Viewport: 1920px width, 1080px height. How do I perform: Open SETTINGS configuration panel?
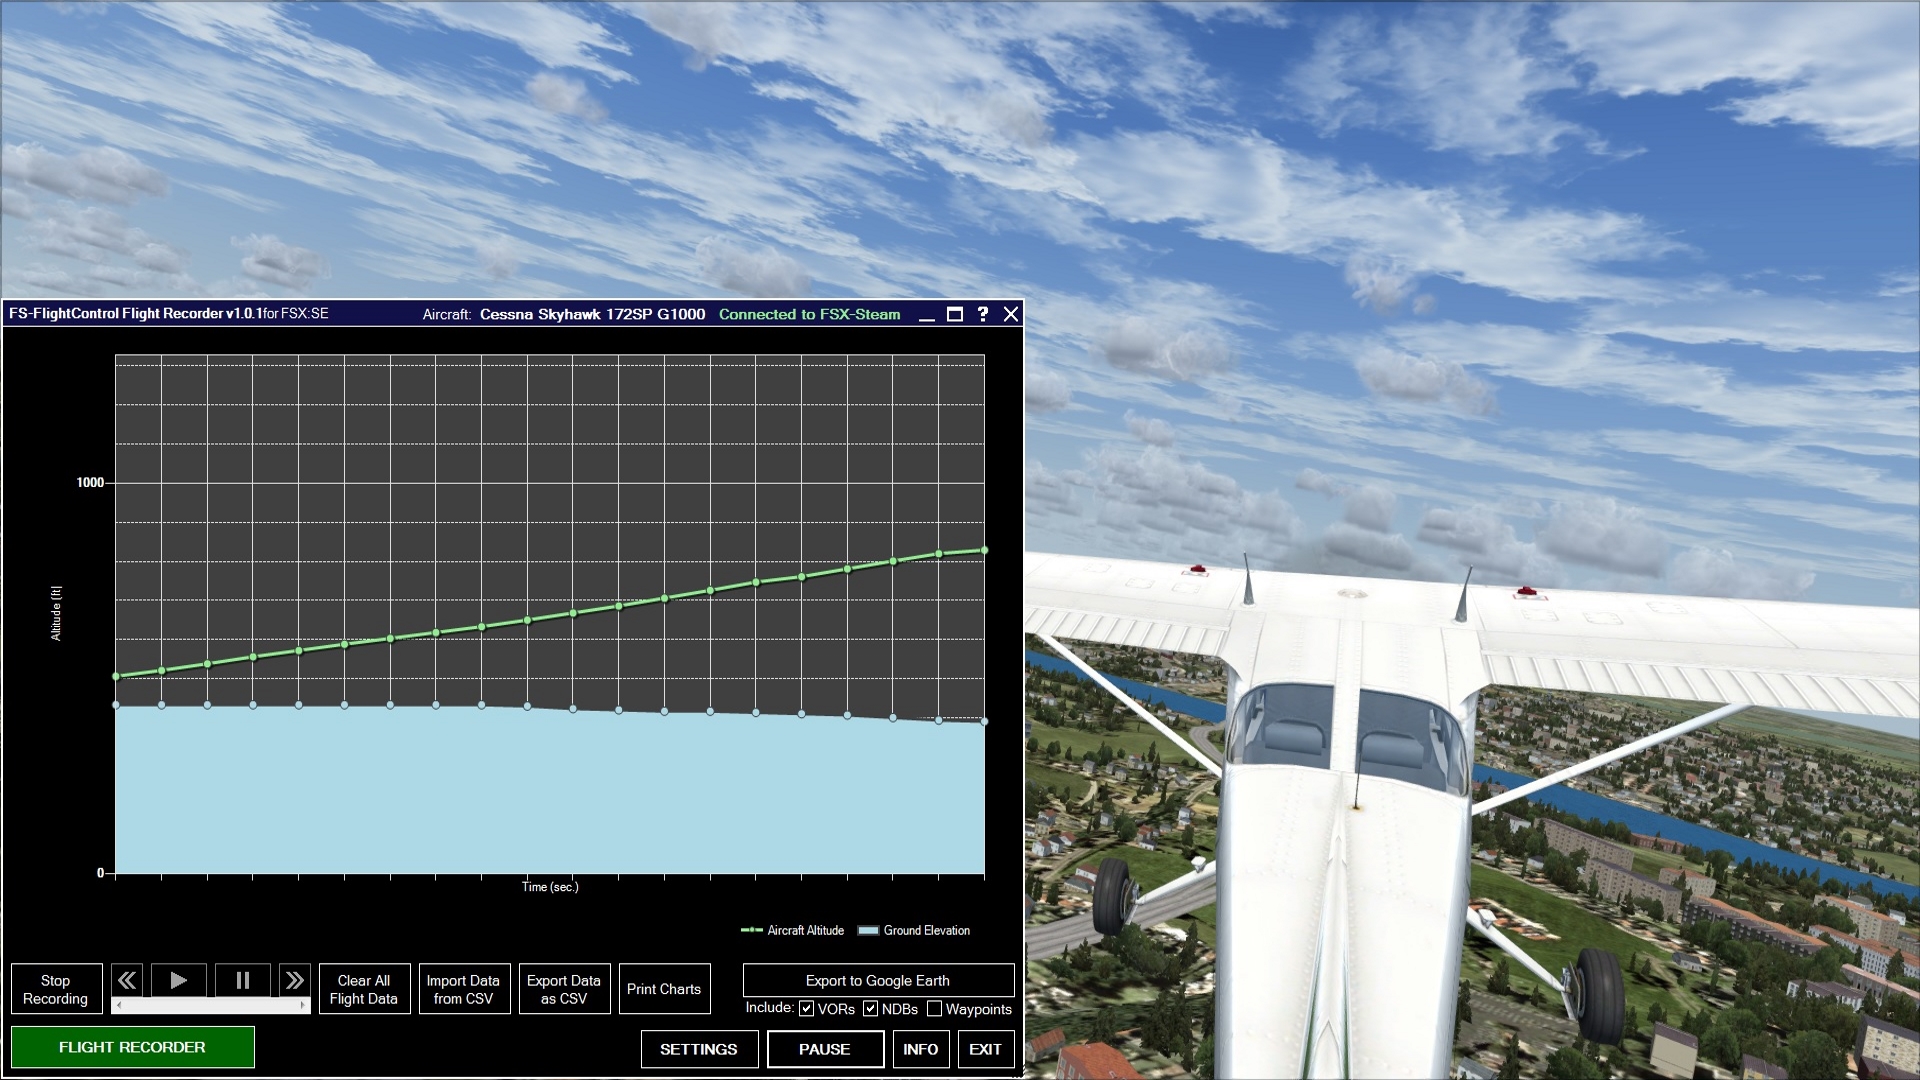coord(700,1048)
